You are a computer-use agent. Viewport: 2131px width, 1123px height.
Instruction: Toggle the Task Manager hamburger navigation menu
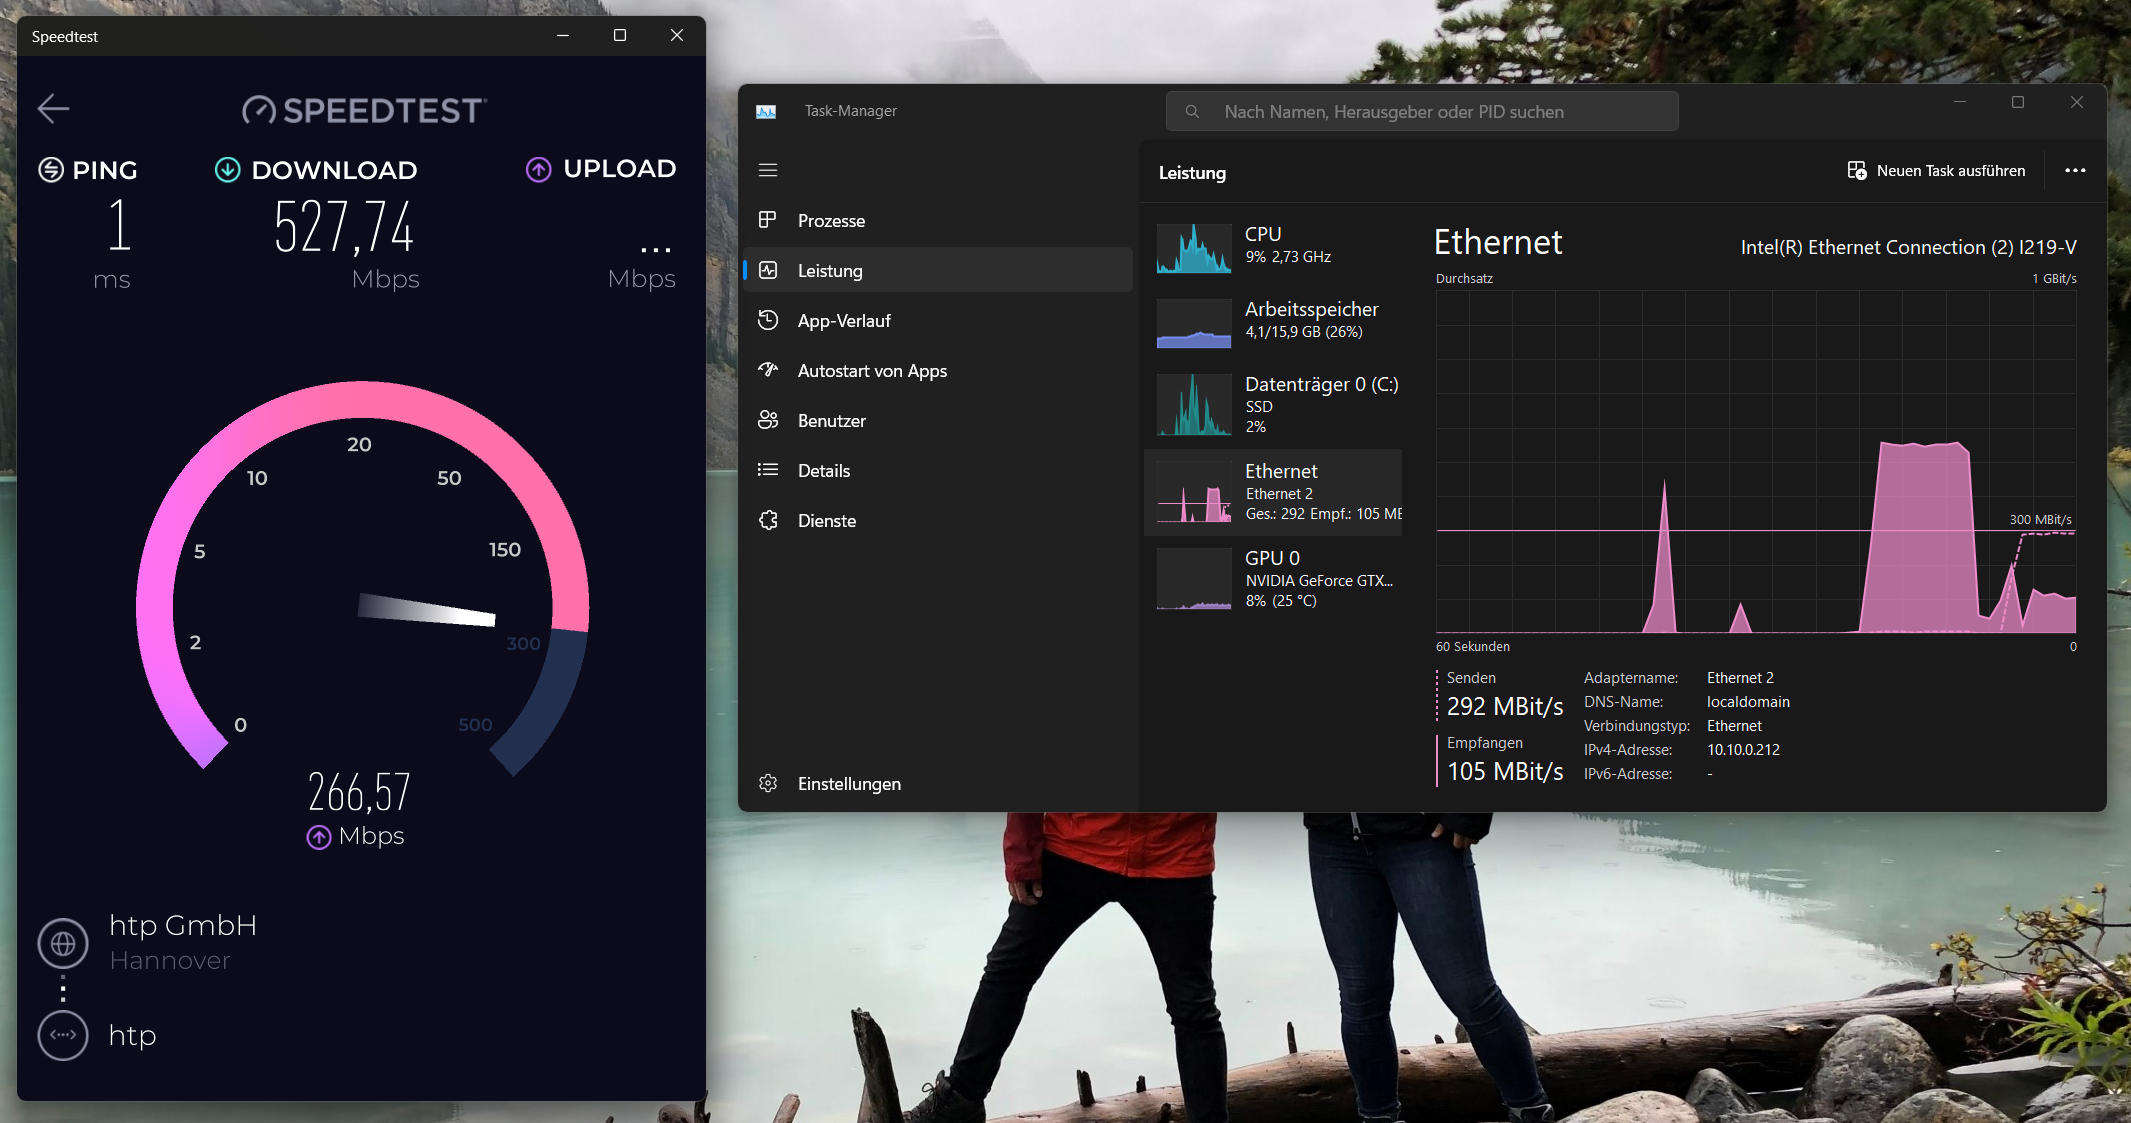tap(768, 170)
